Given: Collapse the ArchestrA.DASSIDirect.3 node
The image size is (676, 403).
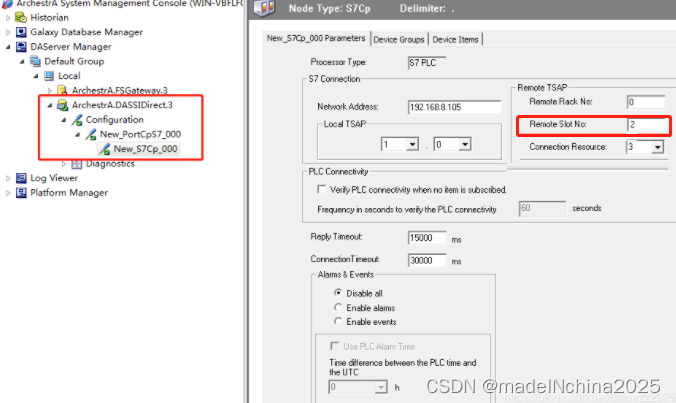Looking at the screenshot, I should coord(50,105).
